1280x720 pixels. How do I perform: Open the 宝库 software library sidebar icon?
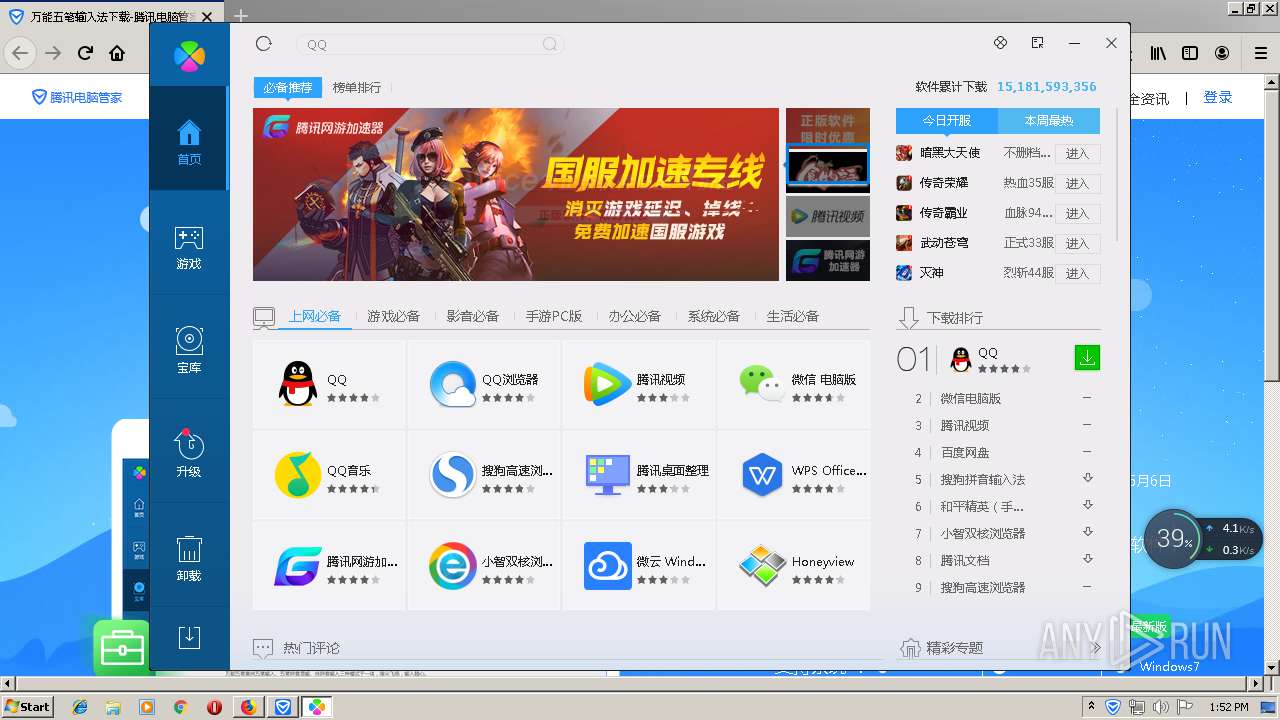(189, 350)
